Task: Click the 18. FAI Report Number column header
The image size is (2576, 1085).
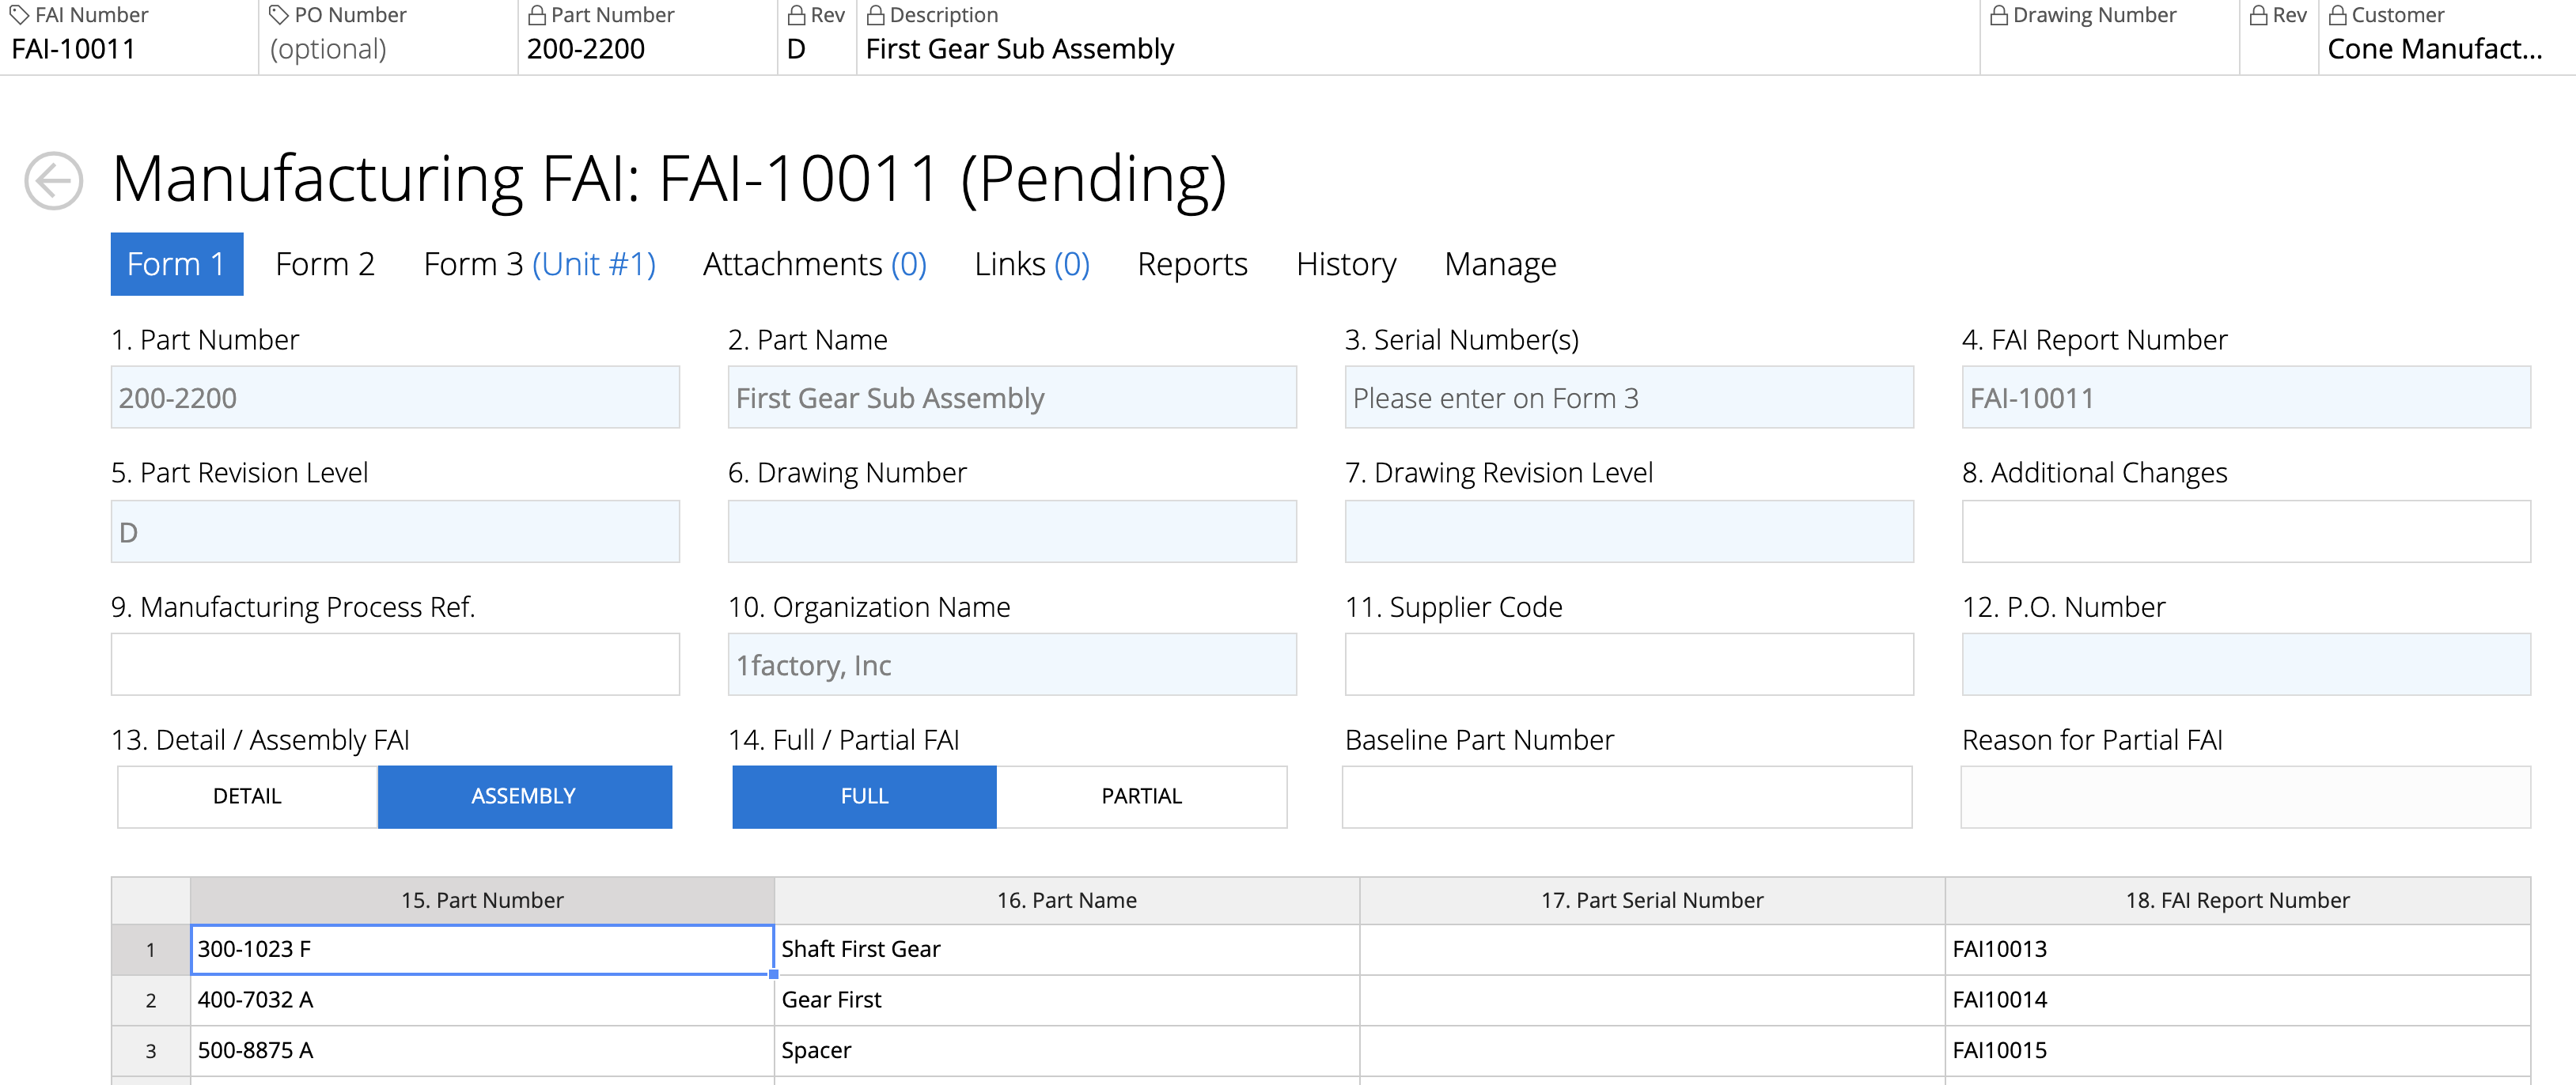Action: [2238, 900]
